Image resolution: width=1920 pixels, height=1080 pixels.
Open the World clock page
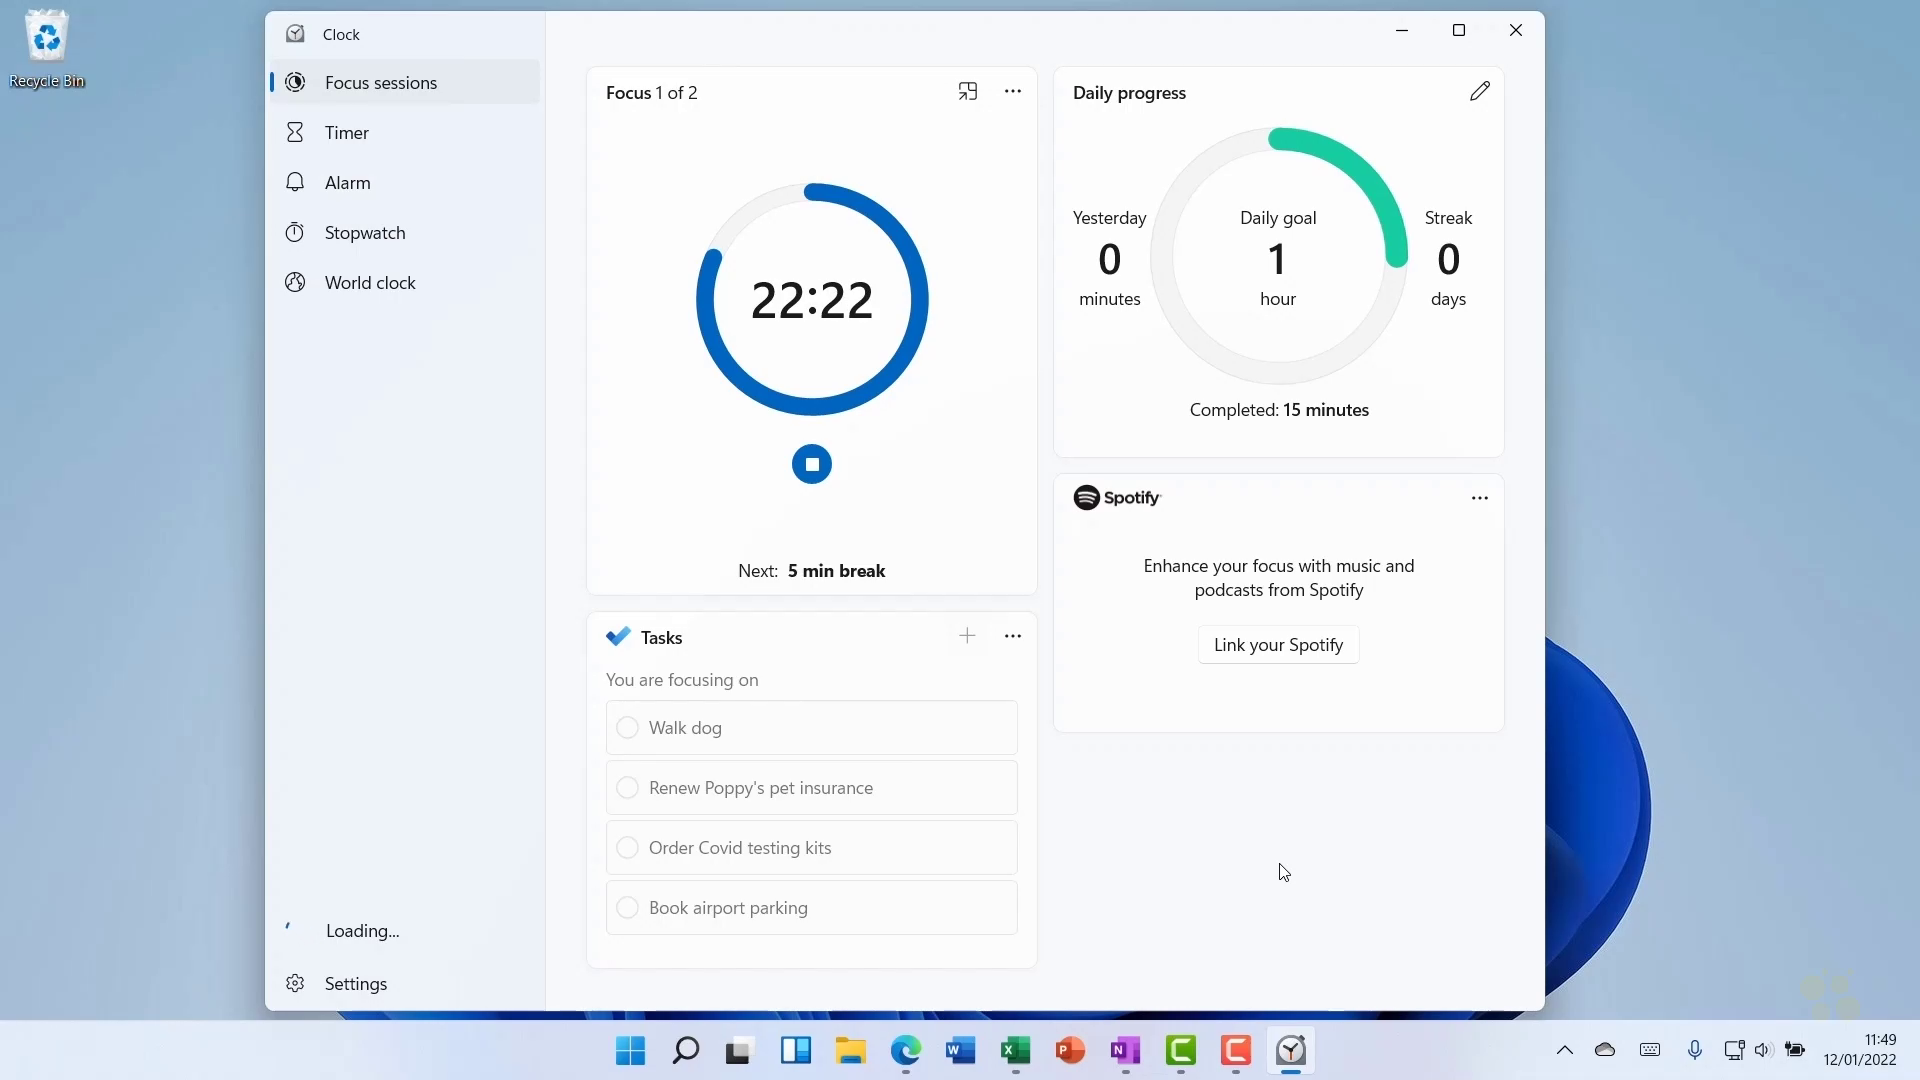[x=405, y=283]
